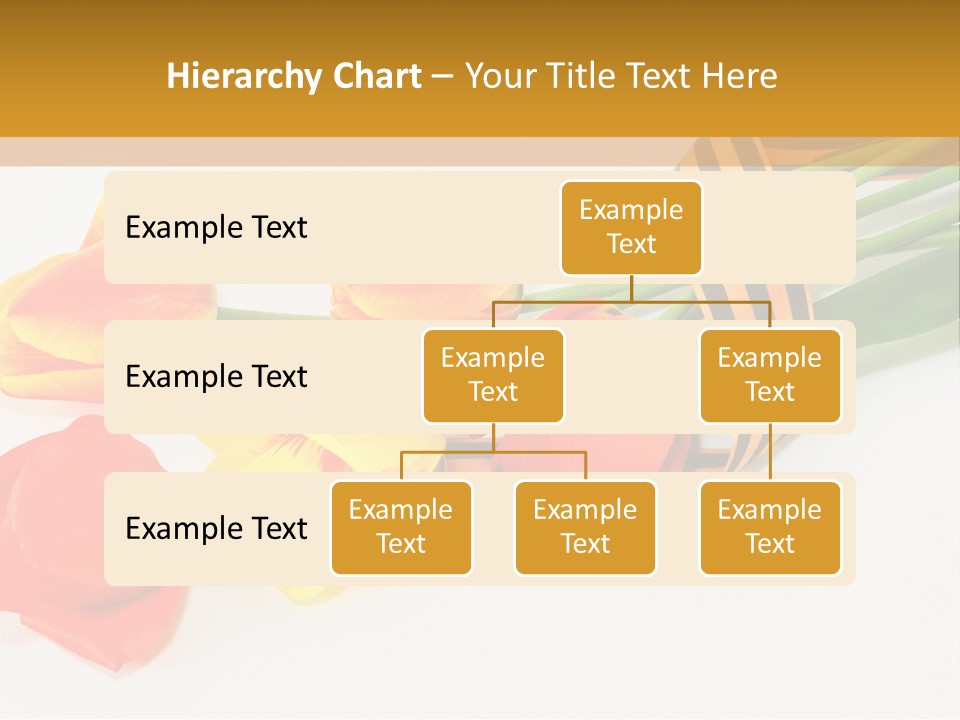Select the top-level Example Text box
This screenshot has width=960, height=720.
pos(631,228)
